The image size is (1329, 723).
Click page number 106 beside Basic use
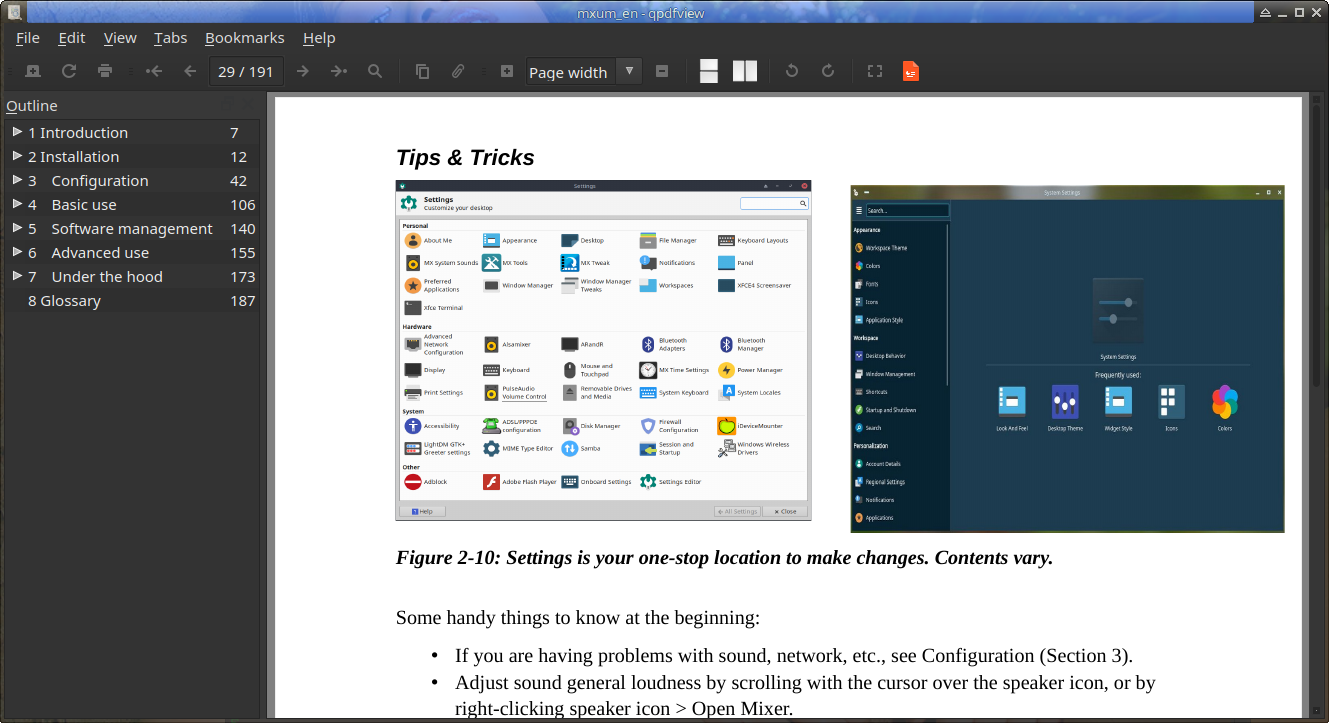243,205
